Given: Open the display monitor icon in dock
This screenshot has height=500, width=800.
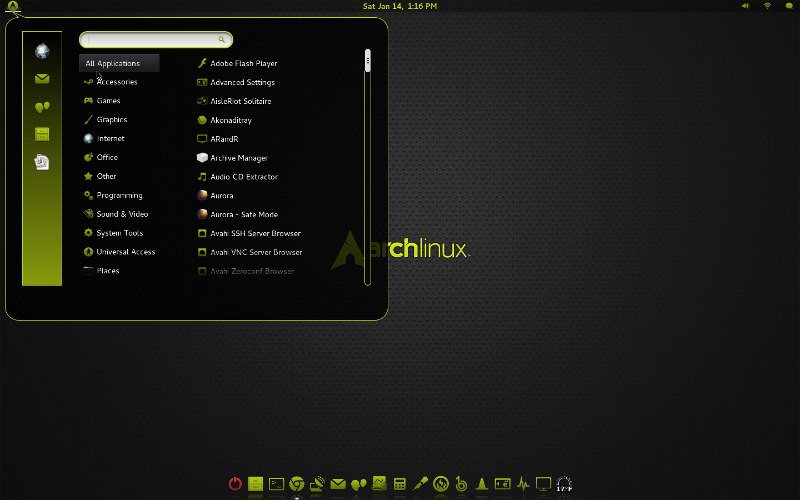Looking at the screenshot, I should [x=543, y=484].
